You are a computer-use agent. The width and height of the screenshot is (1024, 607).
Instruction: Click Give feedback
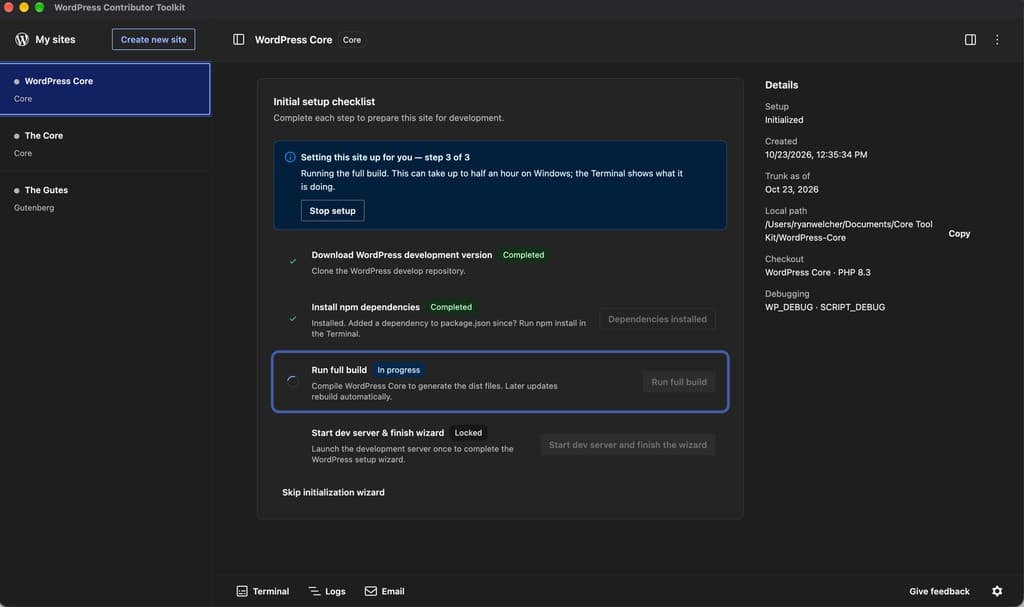coord(939,591)
